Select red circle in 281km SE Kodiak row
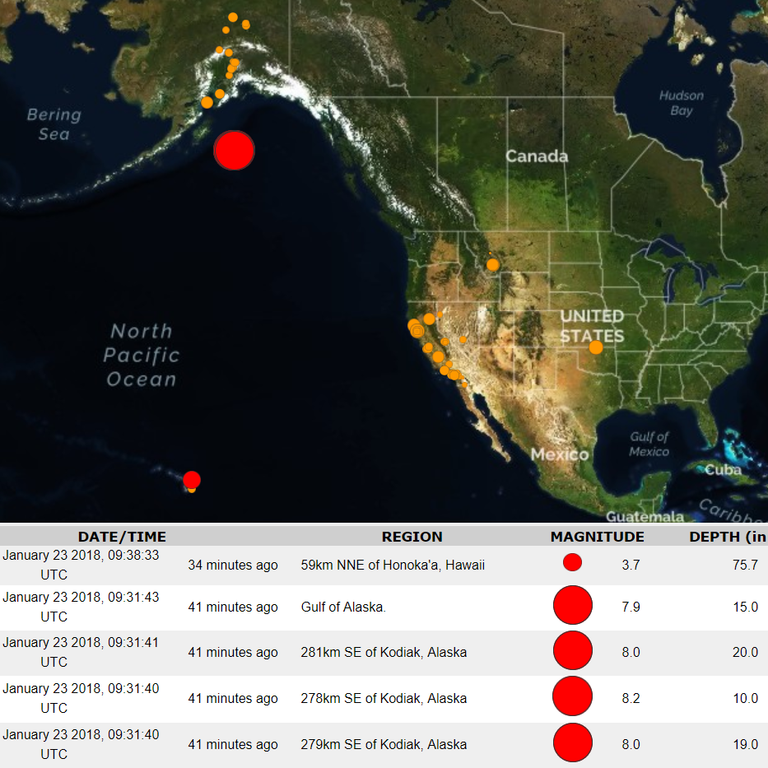Screen dimensions: 768x768 pyautogui.click(x=573, y=650)
